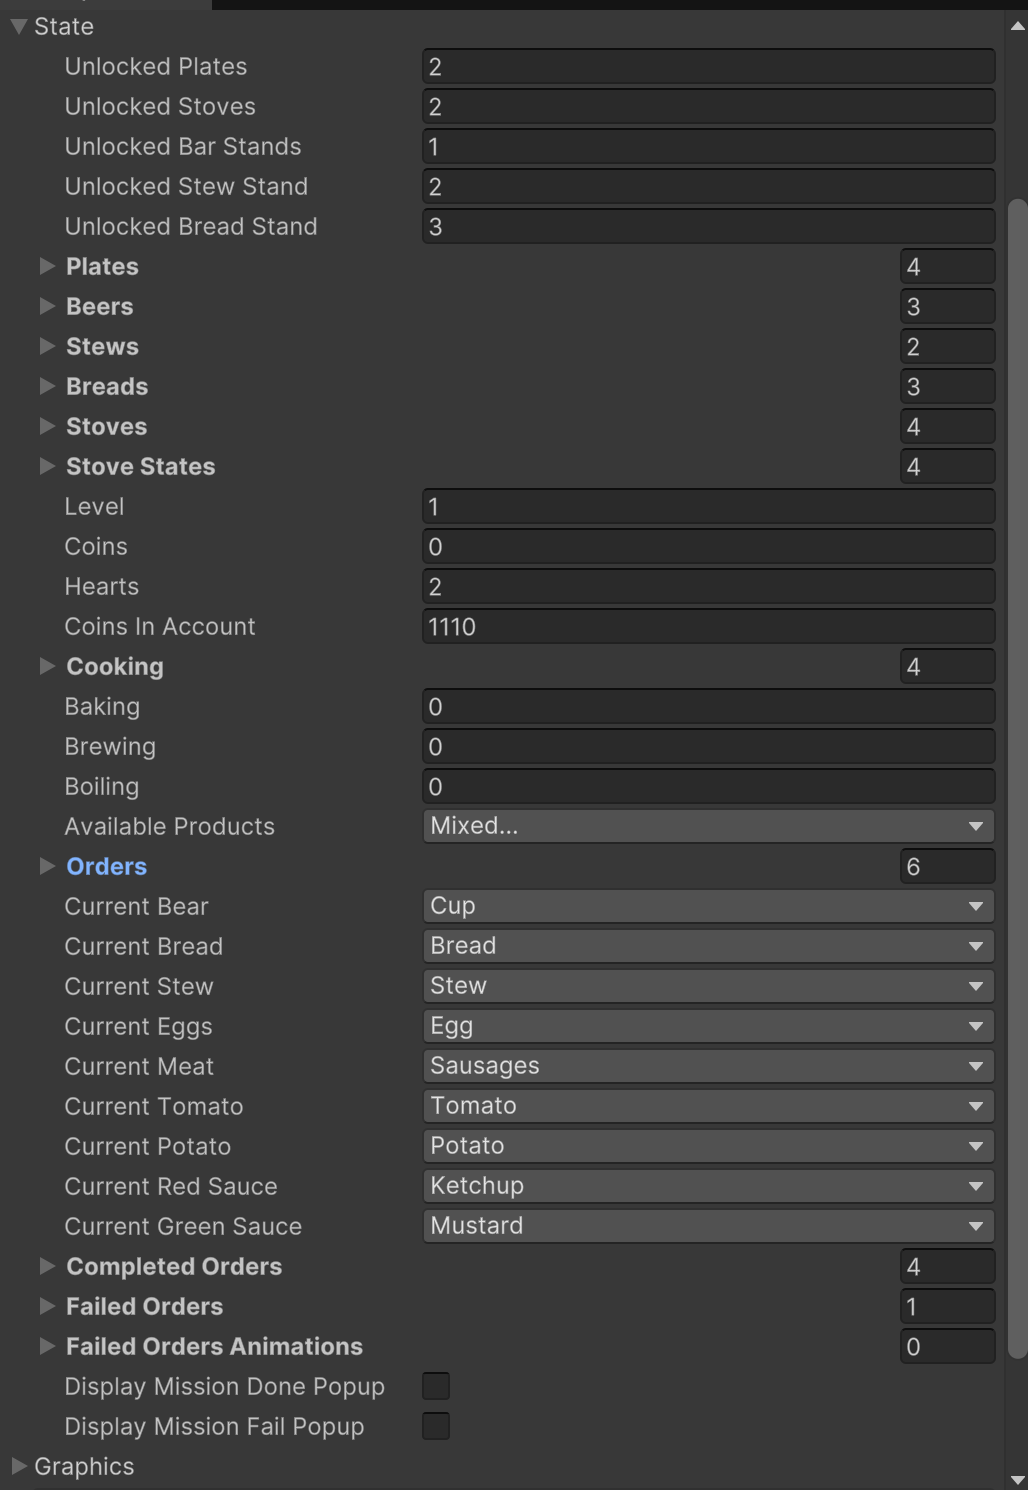Image resolution: width=1028 pixels, height=1490 pixels.
Task: Open the Current Meat Sausages dropdown
Action: tap(709, 1066)
